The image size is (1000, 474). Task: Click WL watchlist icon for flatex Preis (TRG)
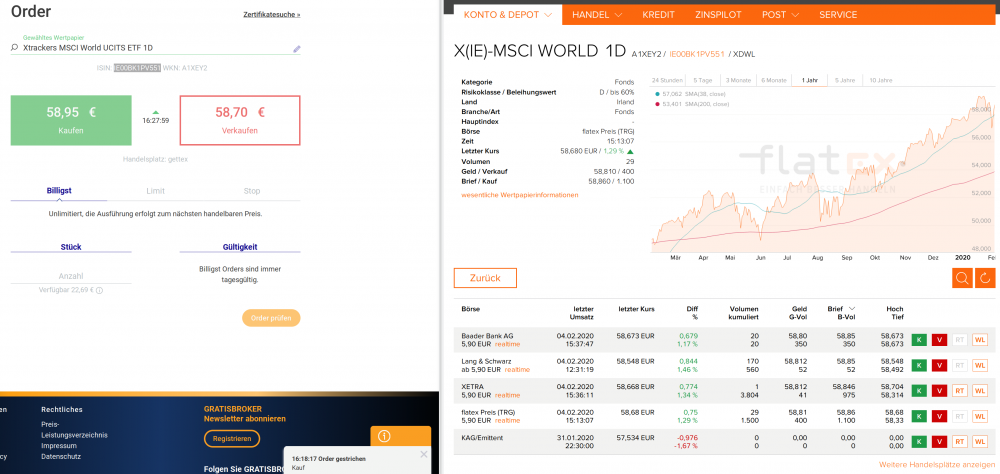(980, 417)
